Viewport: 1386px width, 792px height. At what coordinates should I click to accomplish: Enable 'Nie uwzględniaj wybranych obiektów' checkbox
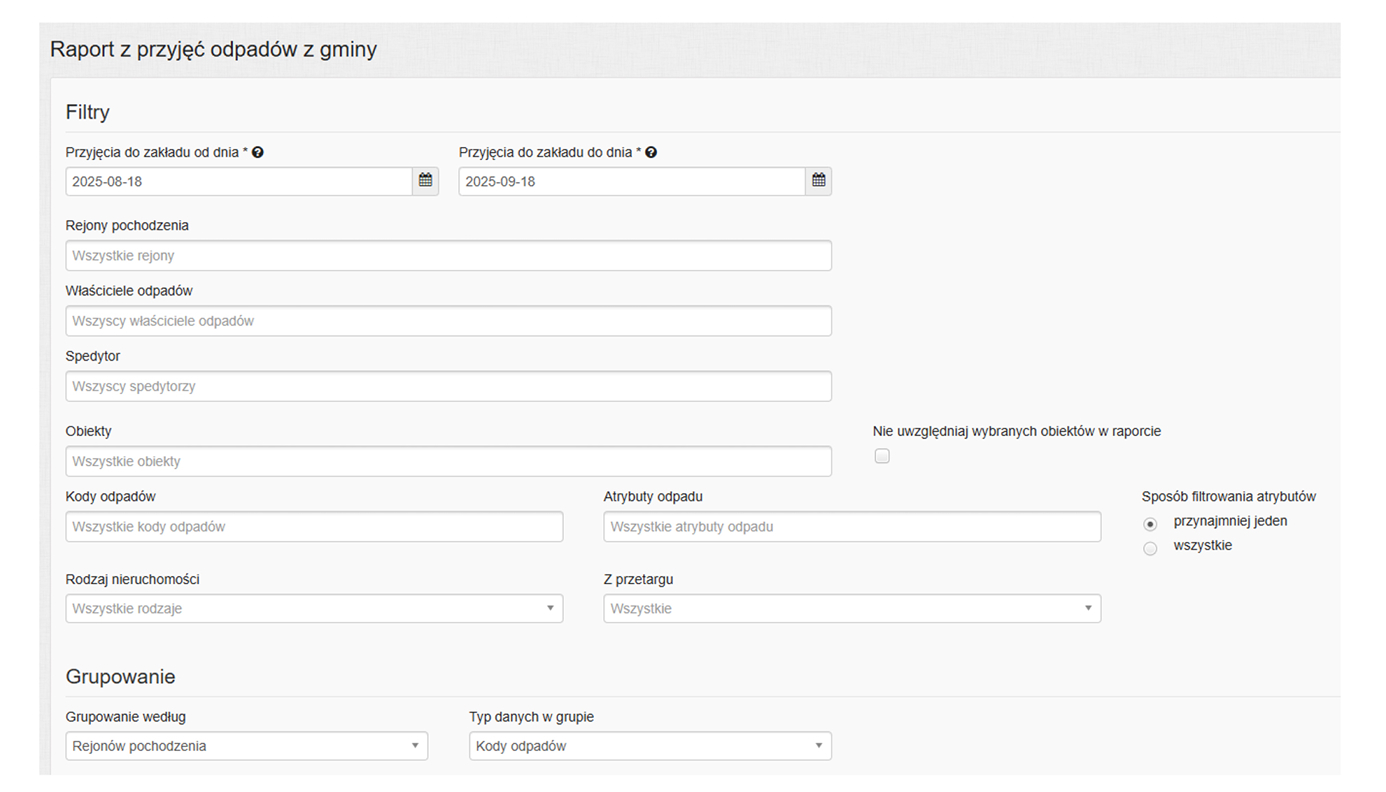click(x=881, y=457)
